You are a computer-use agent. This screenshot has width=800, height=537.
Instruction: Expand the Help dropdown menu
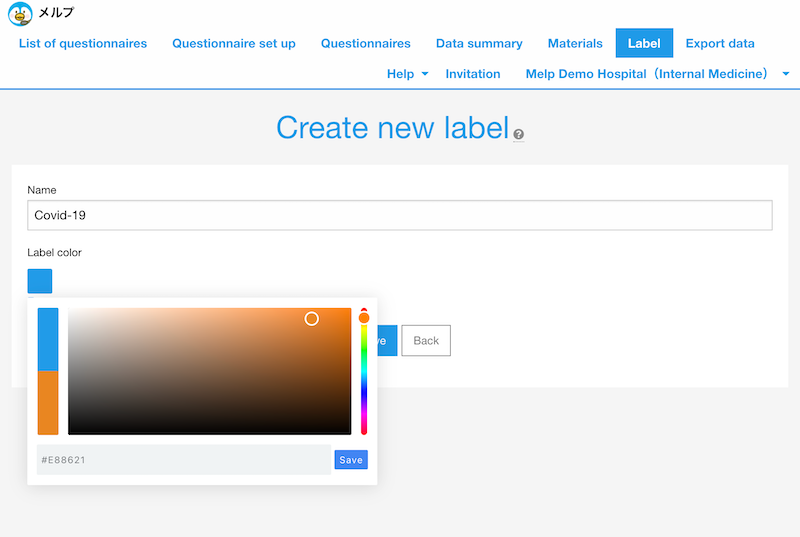pyautogui.click(x=407, y=74)
